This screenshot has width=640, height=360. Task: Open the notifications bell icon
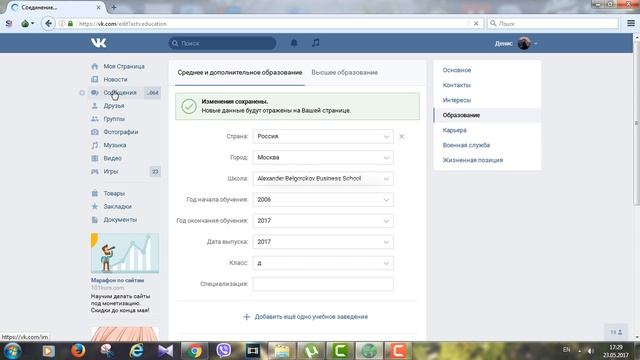click(x=294, y=43)
